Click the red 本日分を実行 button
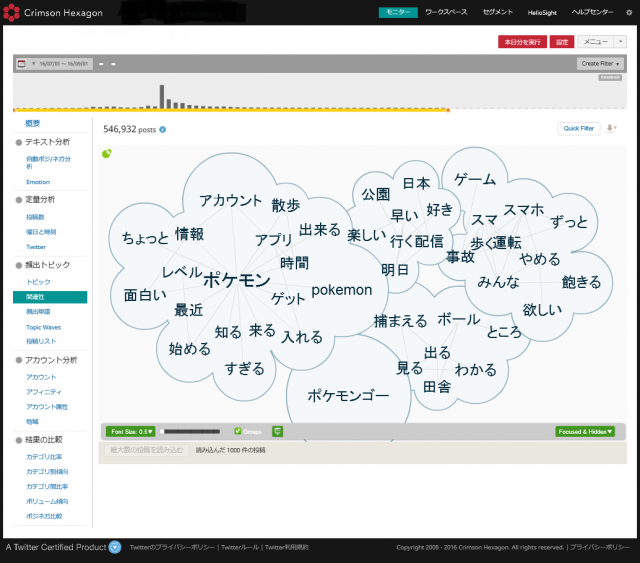 [522, 42]
